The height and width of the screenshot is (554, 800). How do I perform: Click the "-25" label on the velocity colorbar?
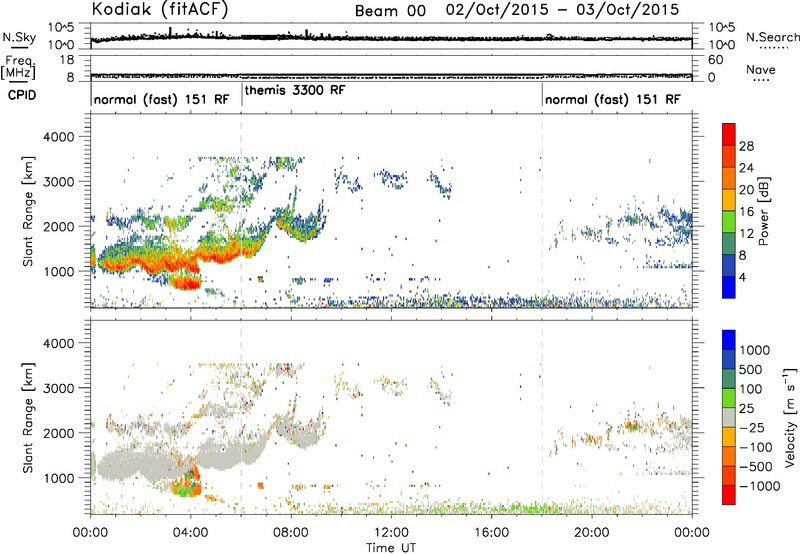[x=752, y=428]
